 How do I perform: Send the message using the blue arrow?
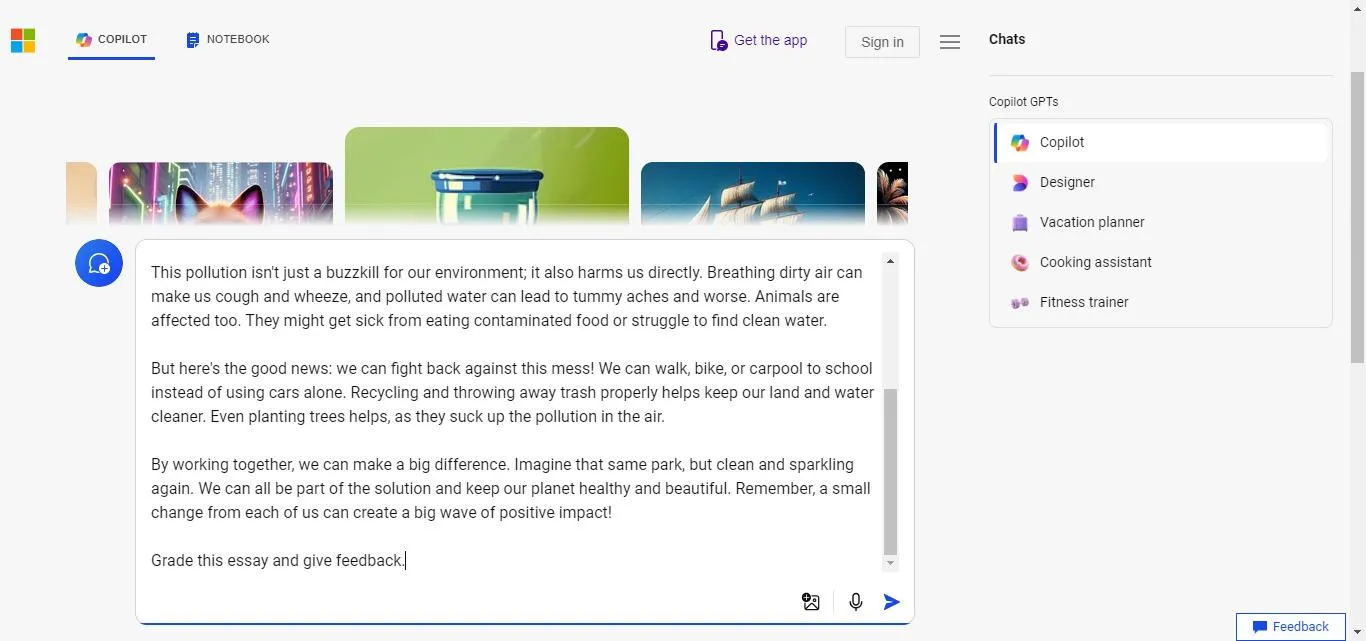pos(891,602)
